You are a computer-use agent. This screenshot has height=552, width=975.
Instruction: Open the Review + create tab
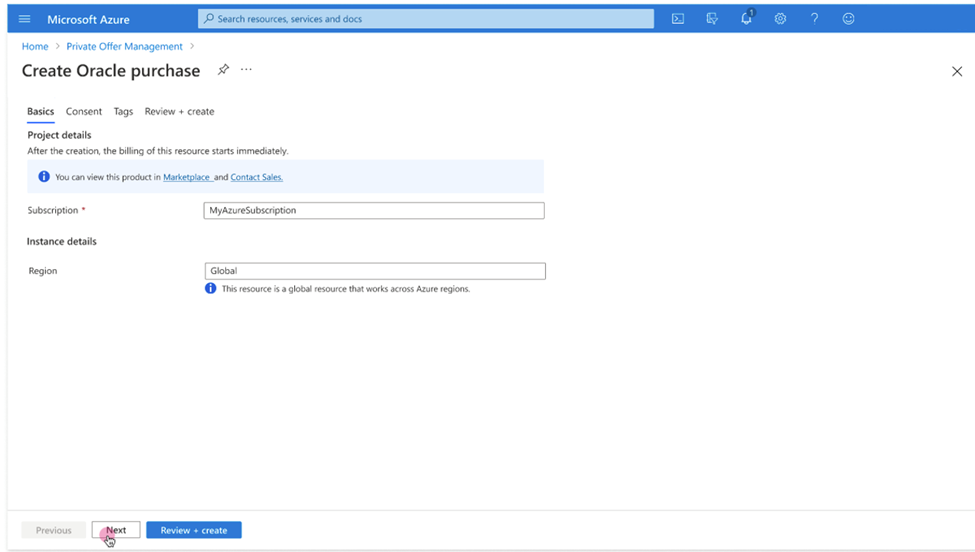coord(179,111)
